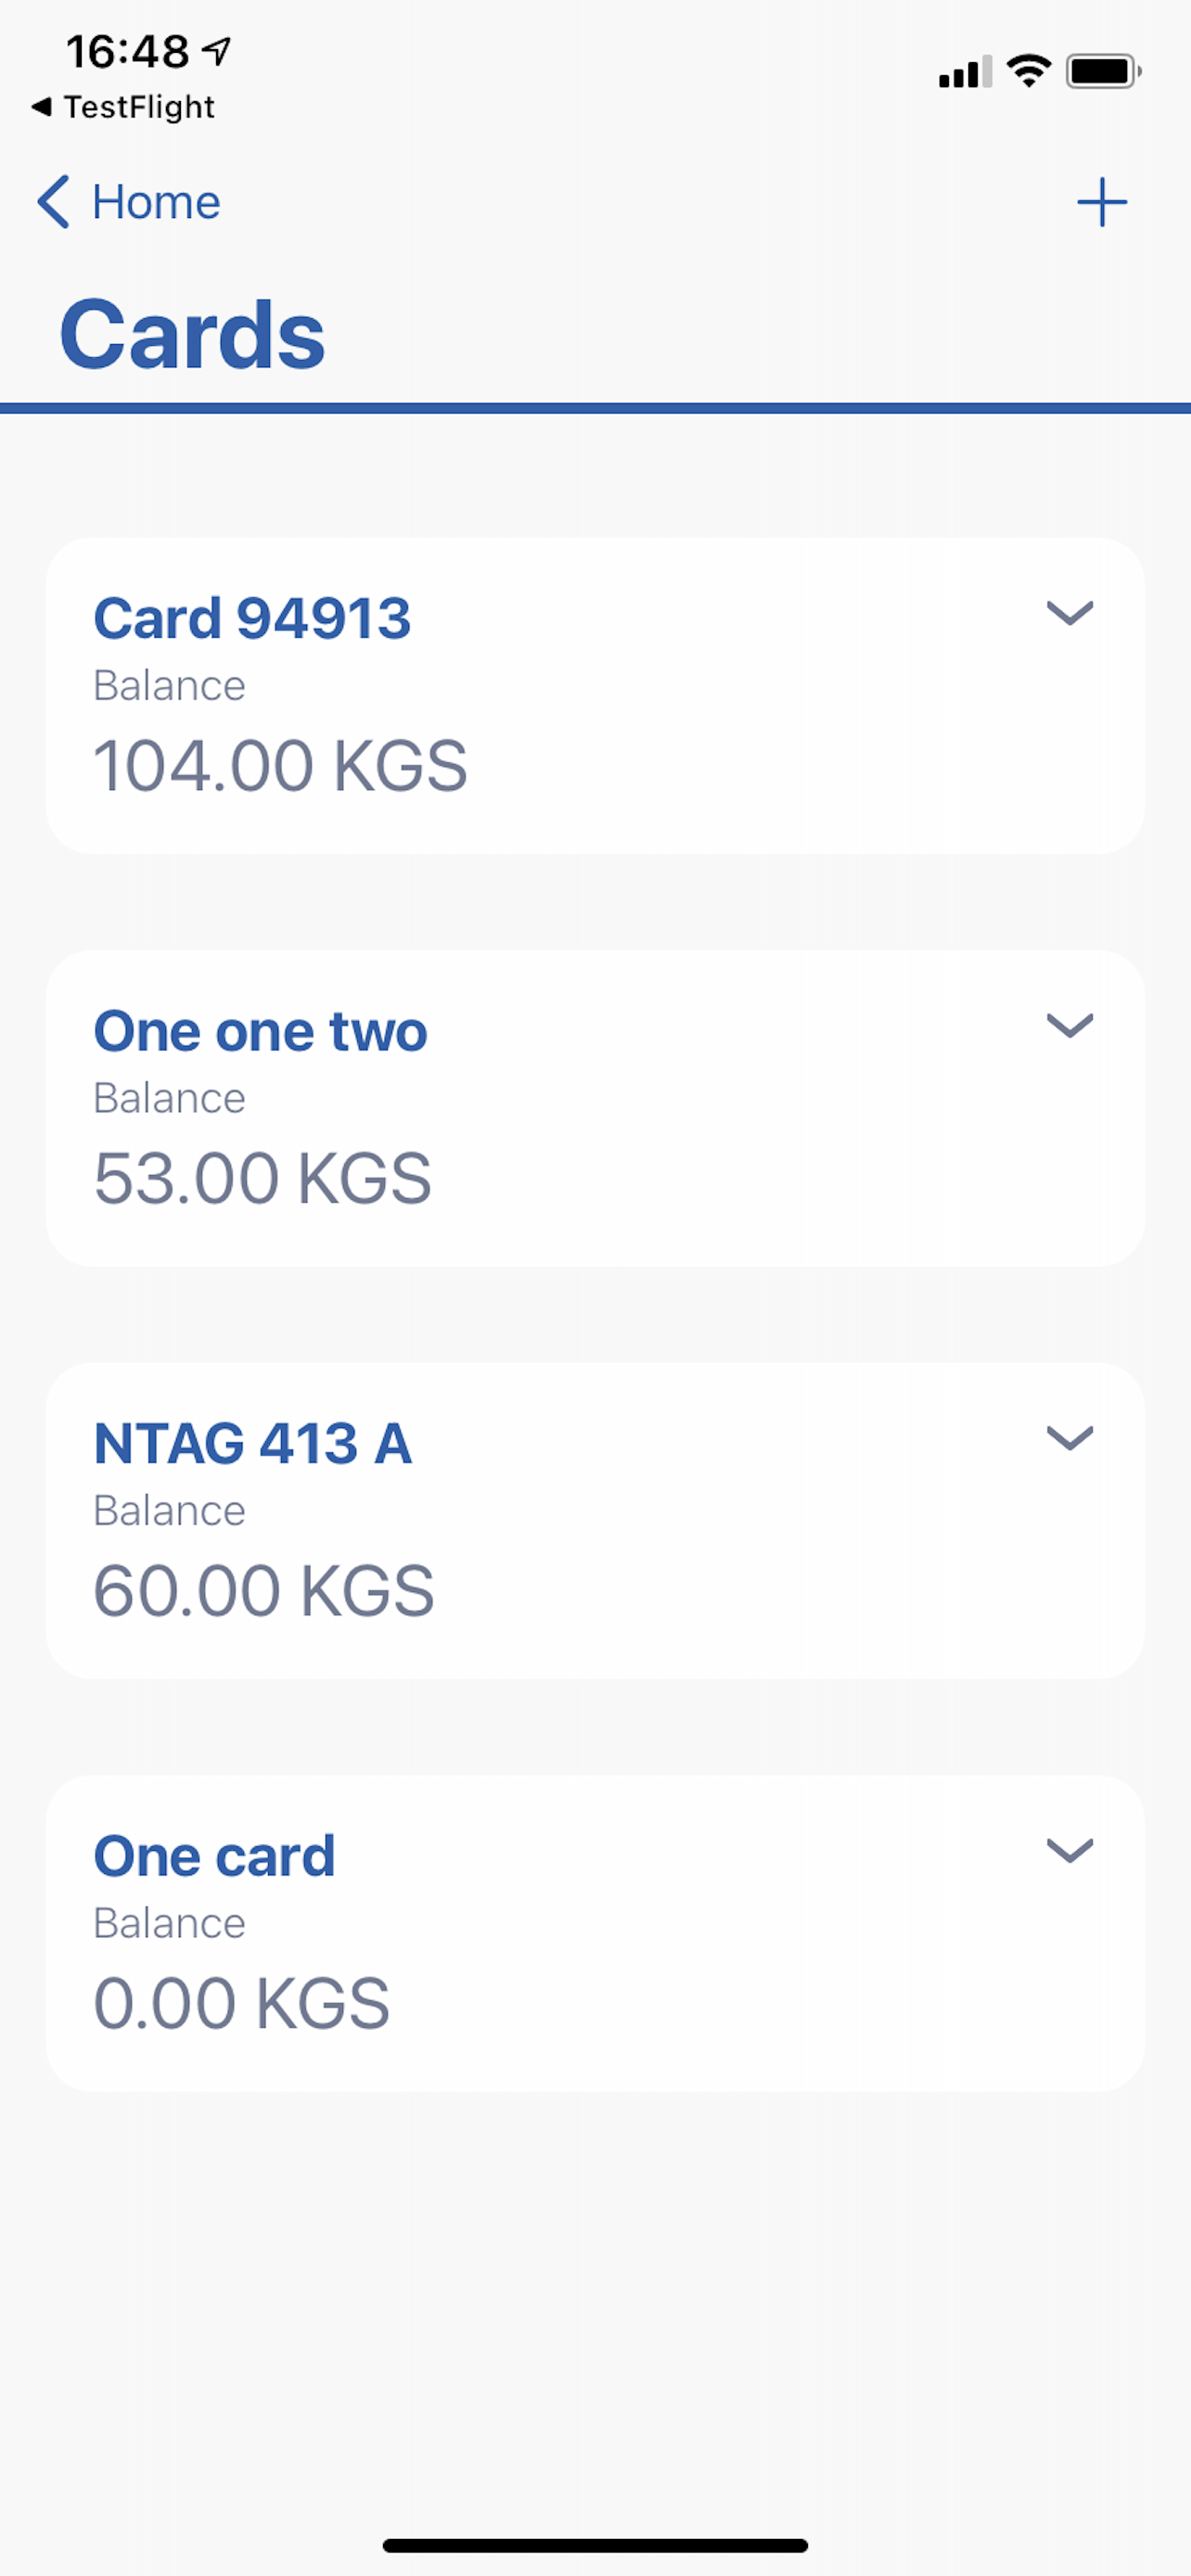This screenshot has height=2576, width=1191.
Task: Tap the plus icon to add a card
Action: click(x=1101, y=202)
